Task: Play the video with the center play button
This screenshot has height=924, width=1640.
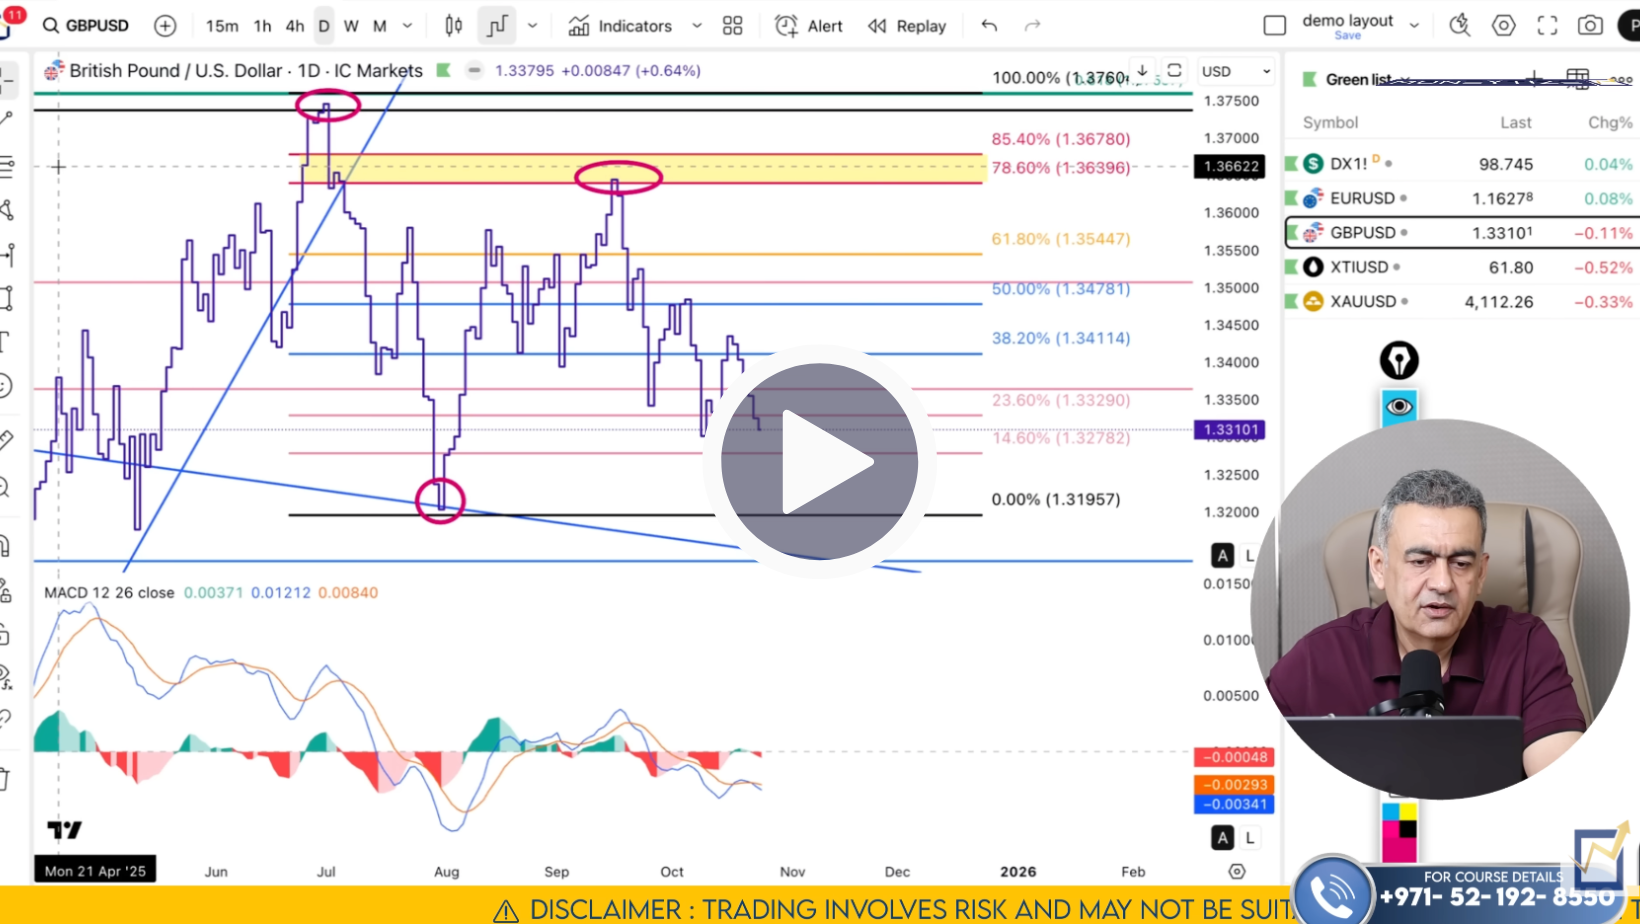Action: tap(819, 462)
